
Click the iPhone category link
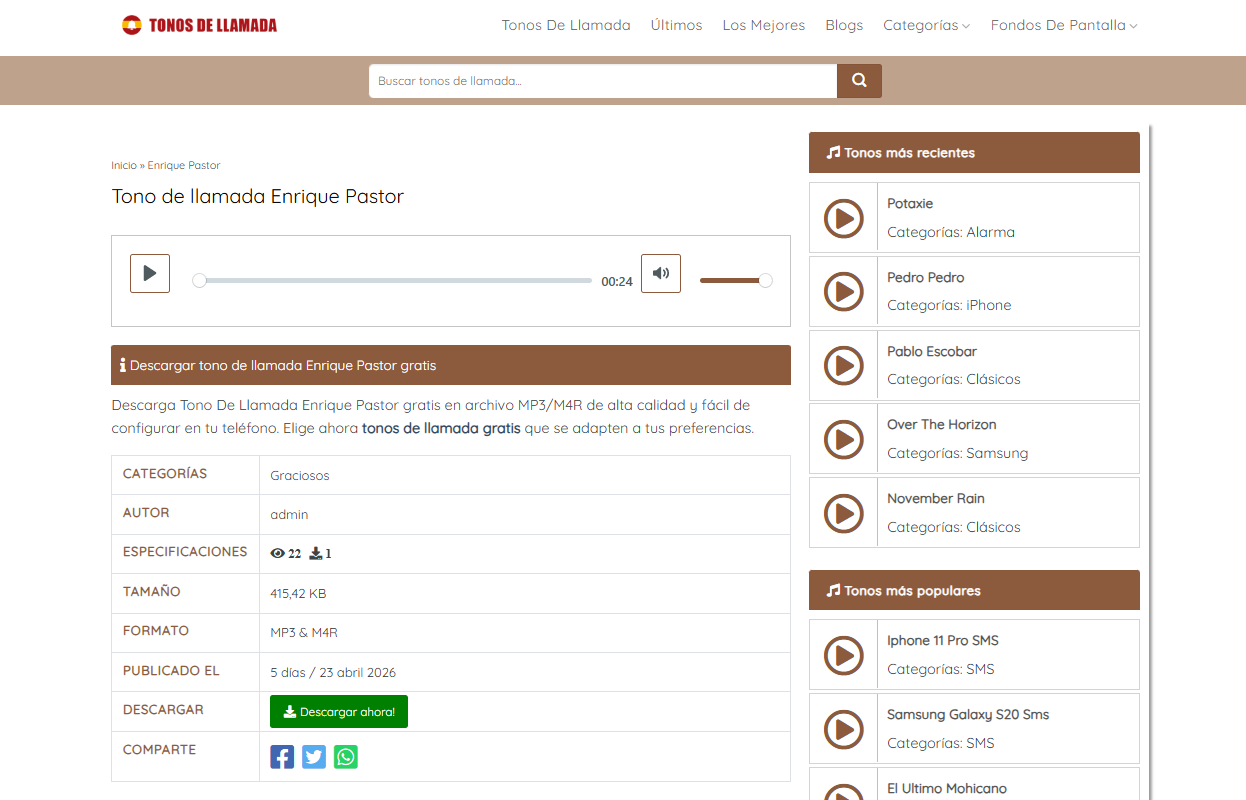[989, 305]
